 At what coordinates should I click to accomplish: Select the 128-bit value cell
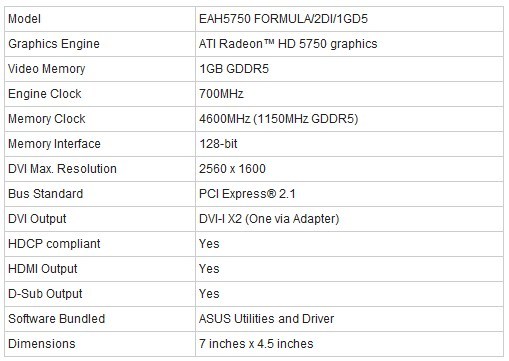coord(349,144)
